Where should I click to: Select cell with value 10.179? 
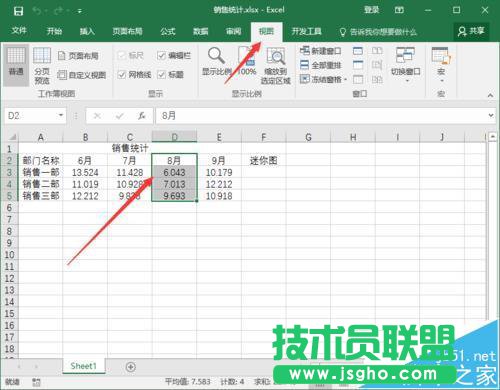point(219,172)
